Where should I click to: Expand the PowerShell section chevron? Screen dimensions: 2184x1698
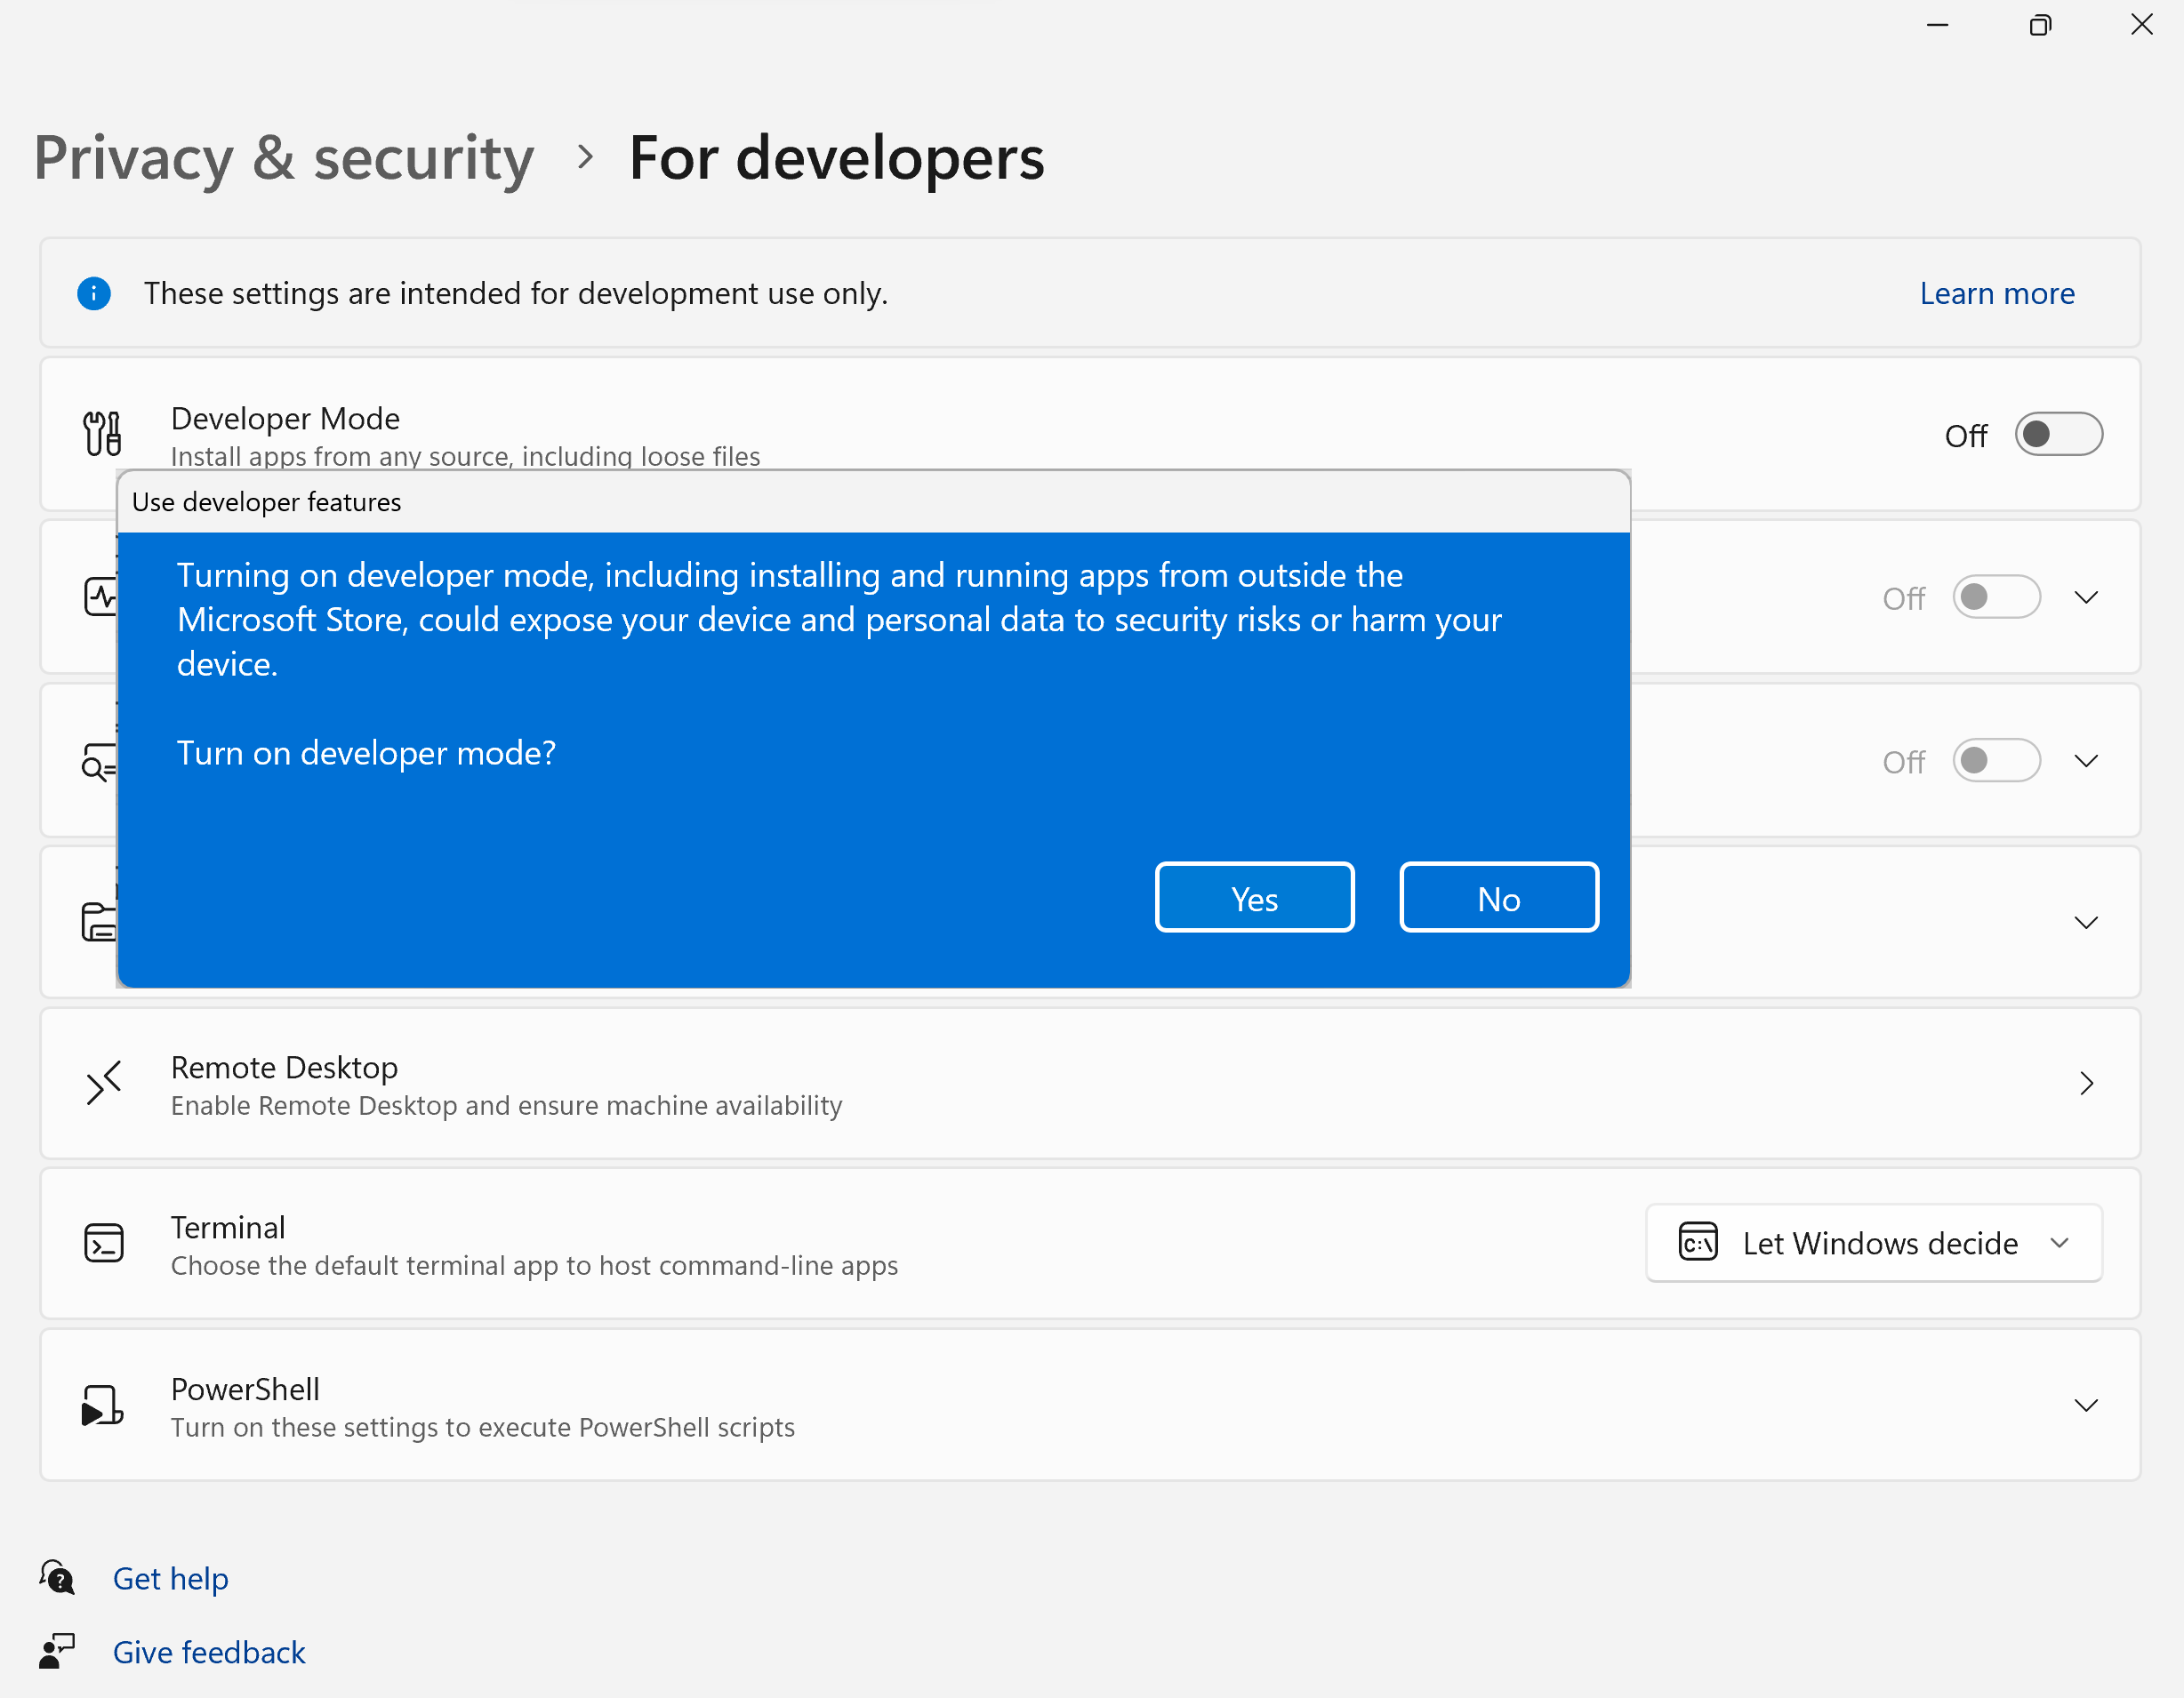point(2086,1406)
